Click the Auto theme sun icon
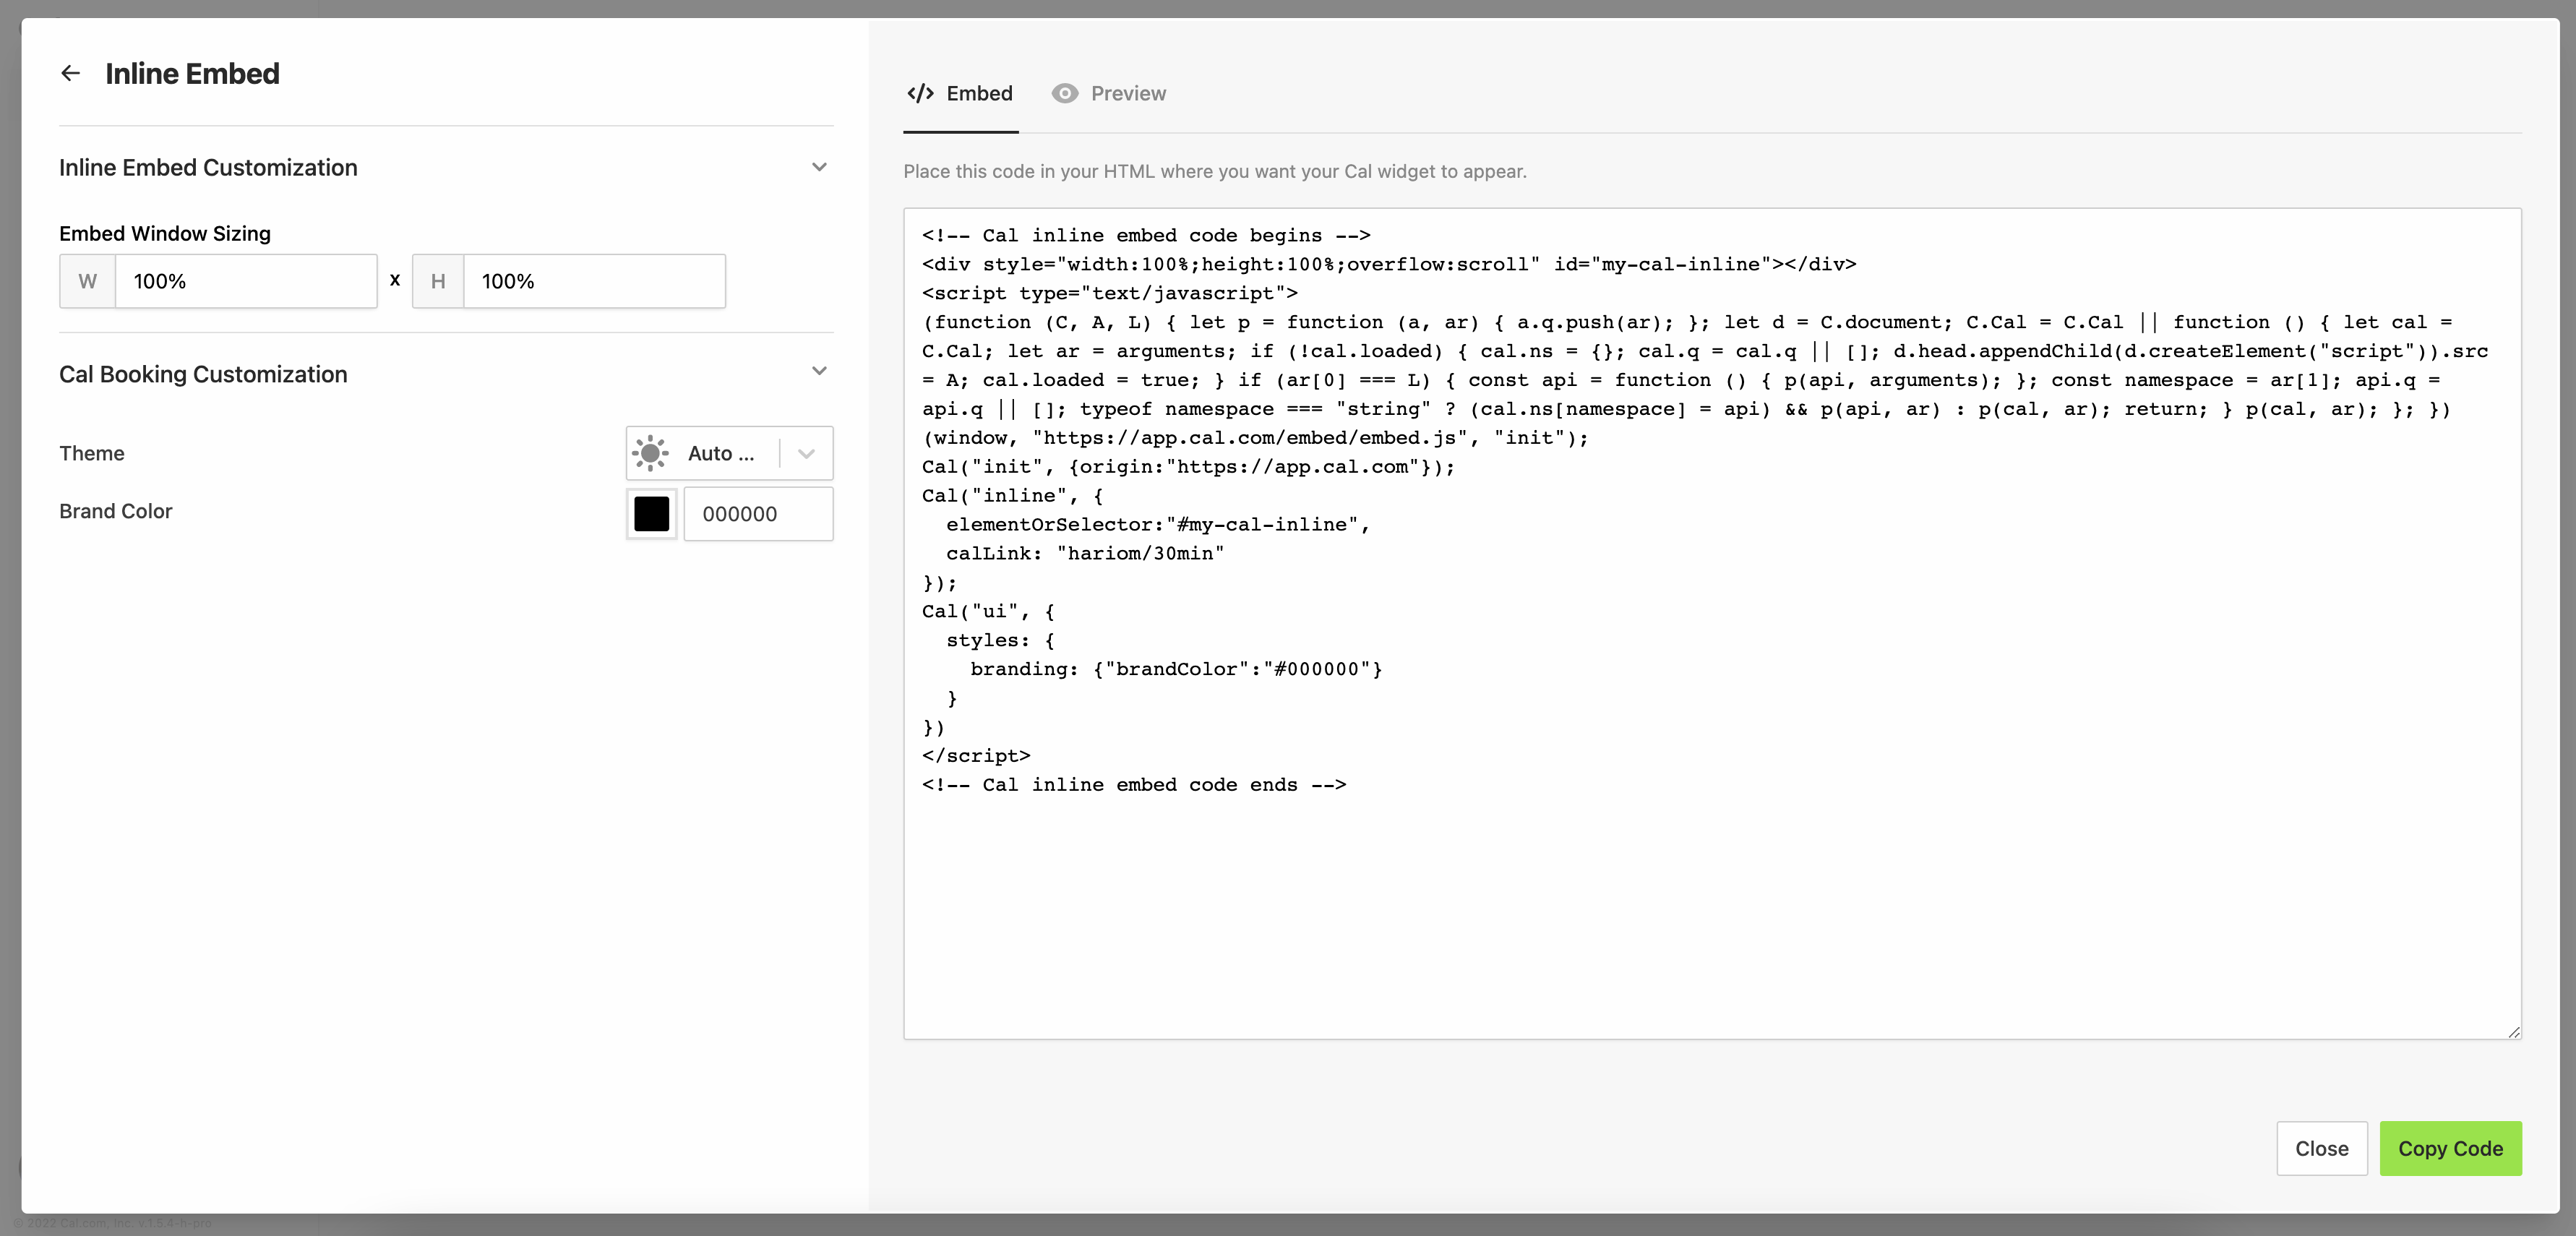The height and width of the screenshot is (1236, 2576). coord(651,452)
